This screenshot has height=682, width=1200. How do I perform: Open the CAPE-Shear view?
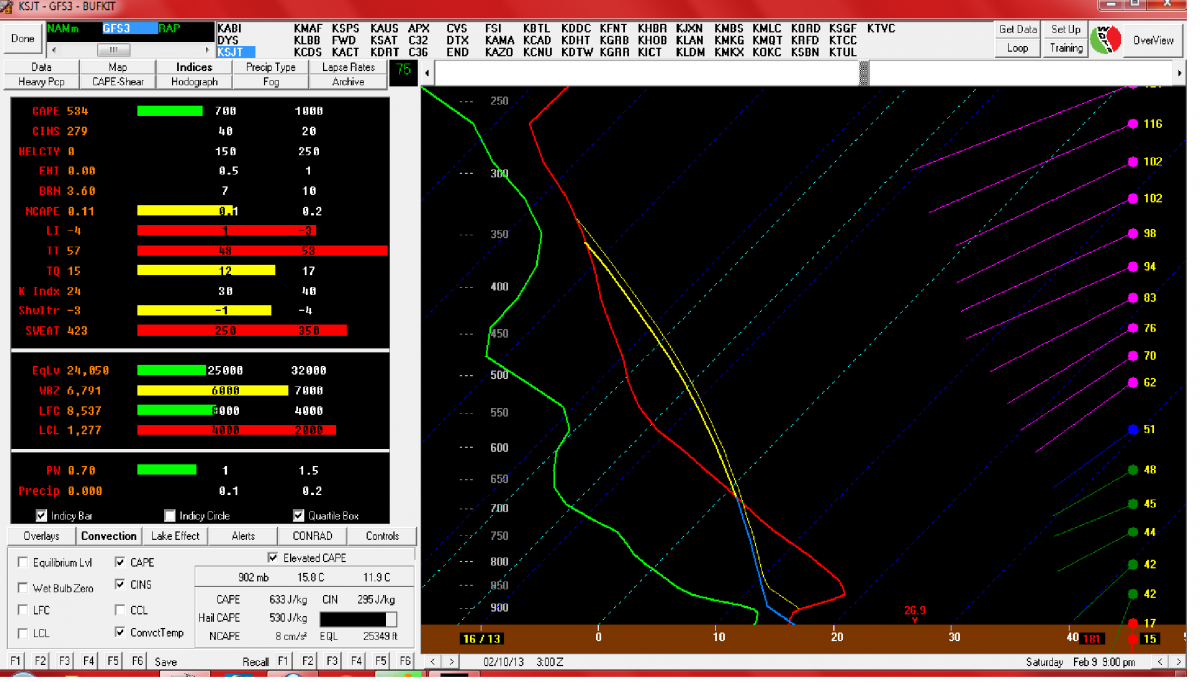(118, 82)
